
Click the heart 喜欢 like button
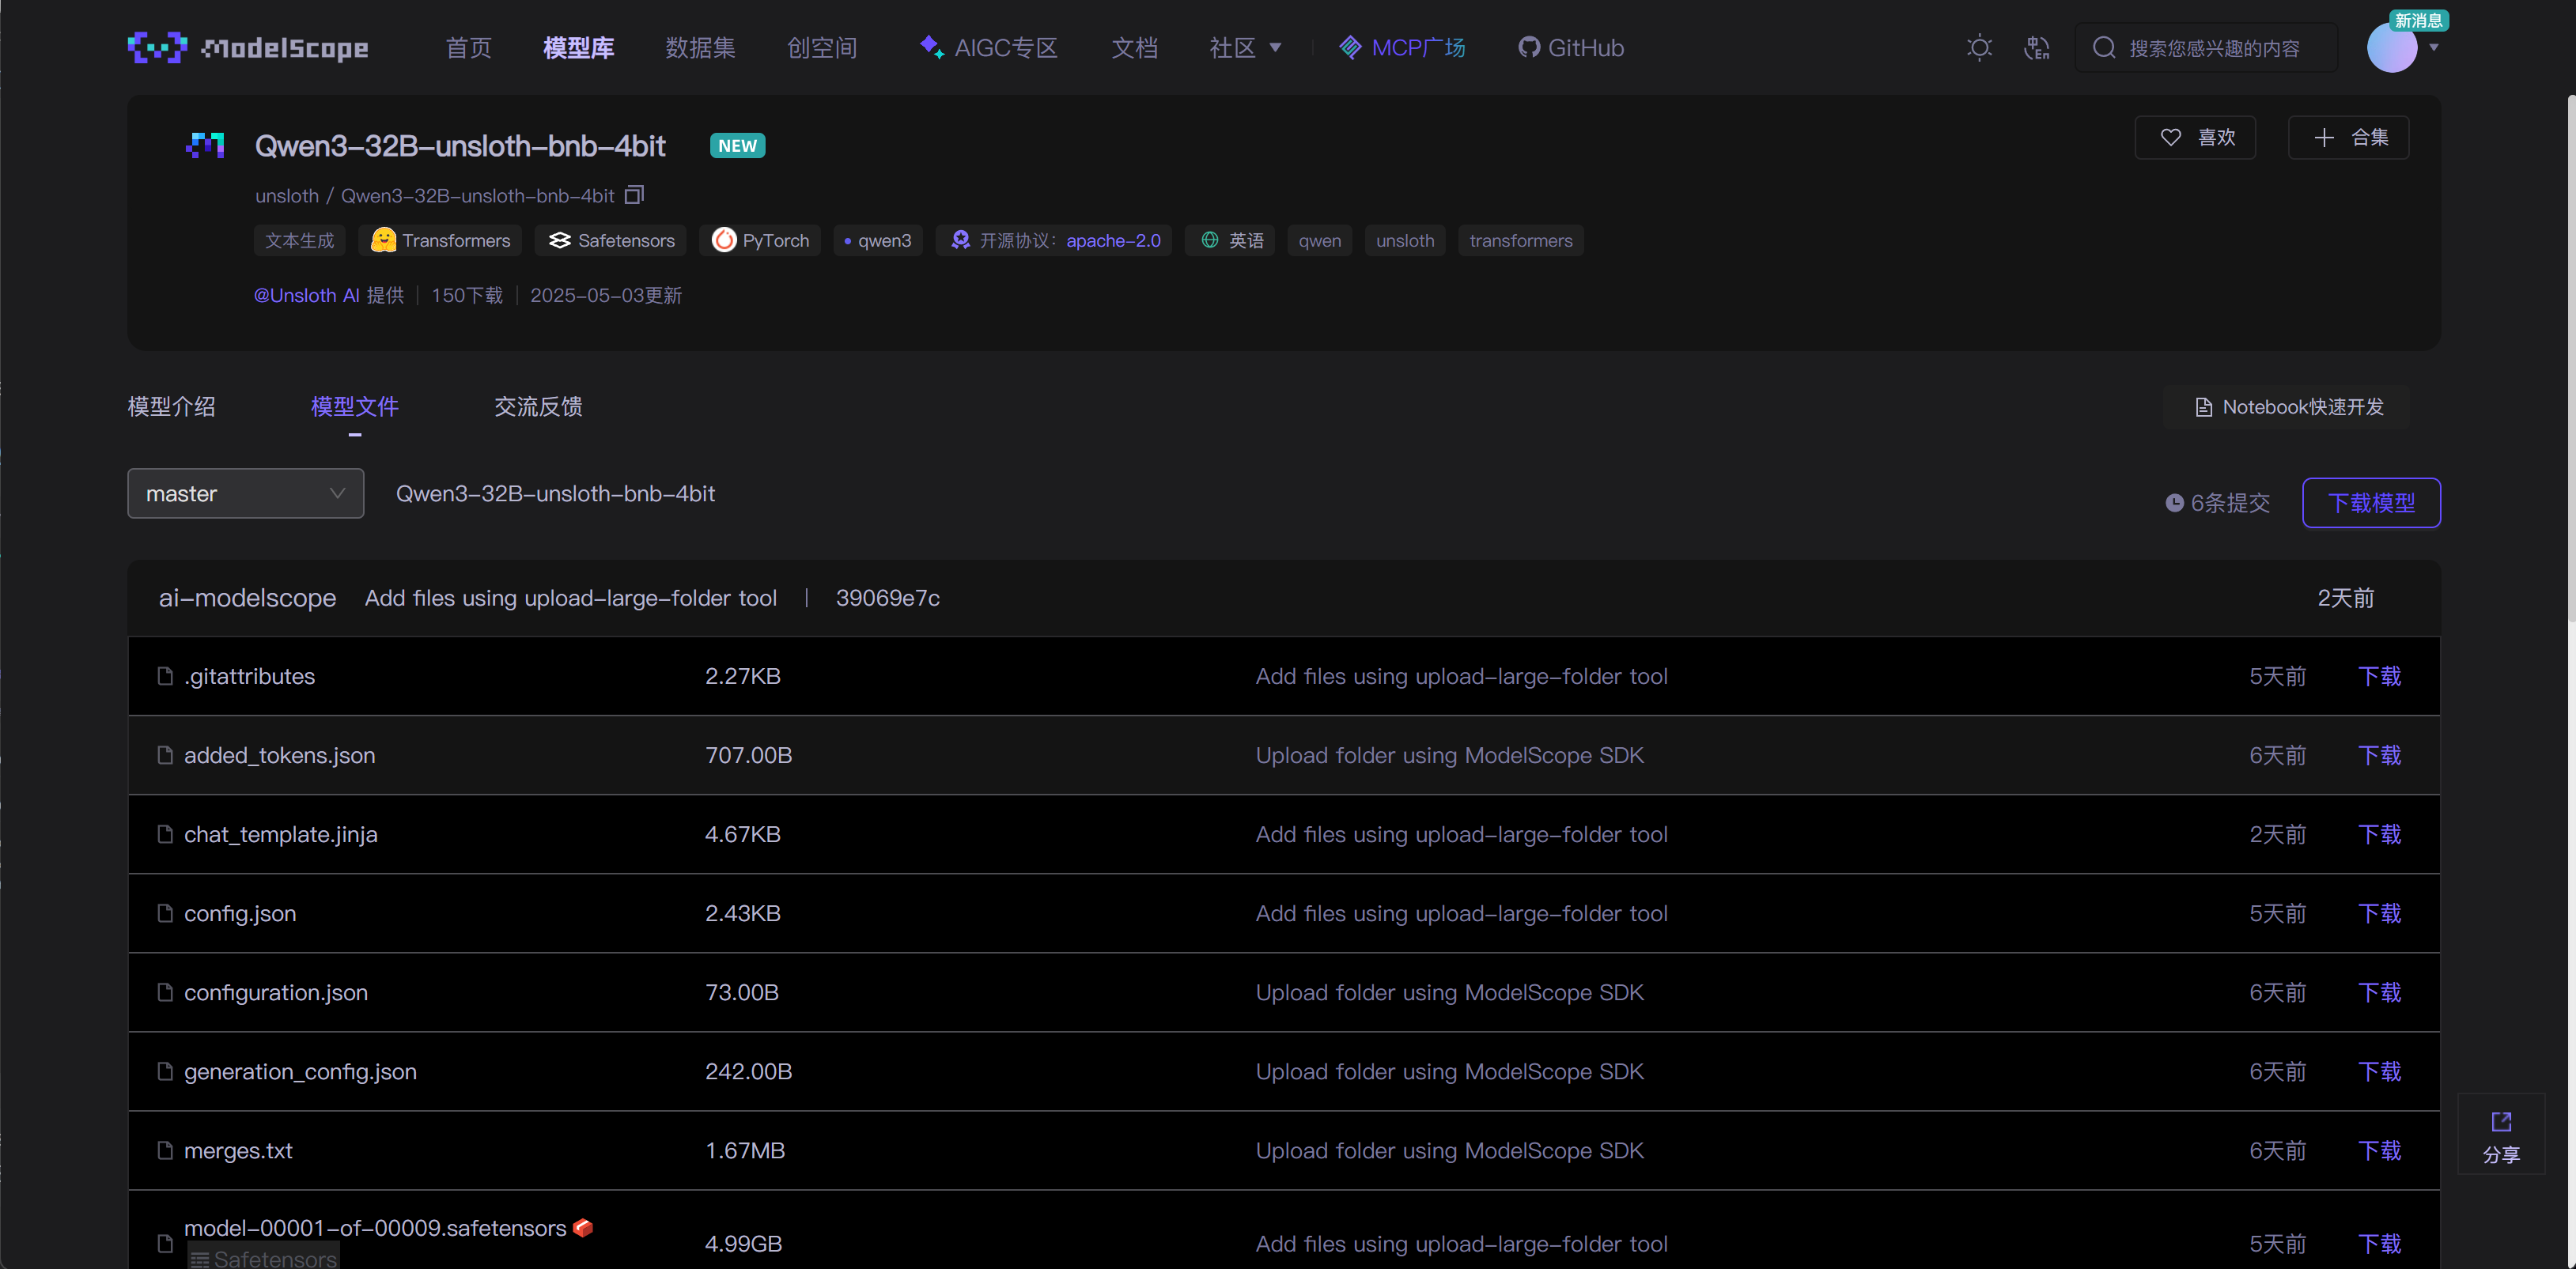pos(2195,137)
